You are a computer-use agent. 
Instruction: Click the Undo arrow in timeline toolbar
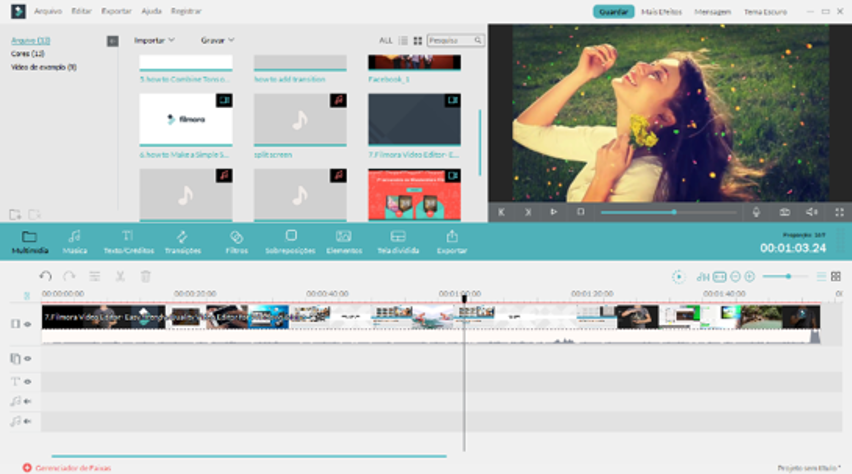45,276
